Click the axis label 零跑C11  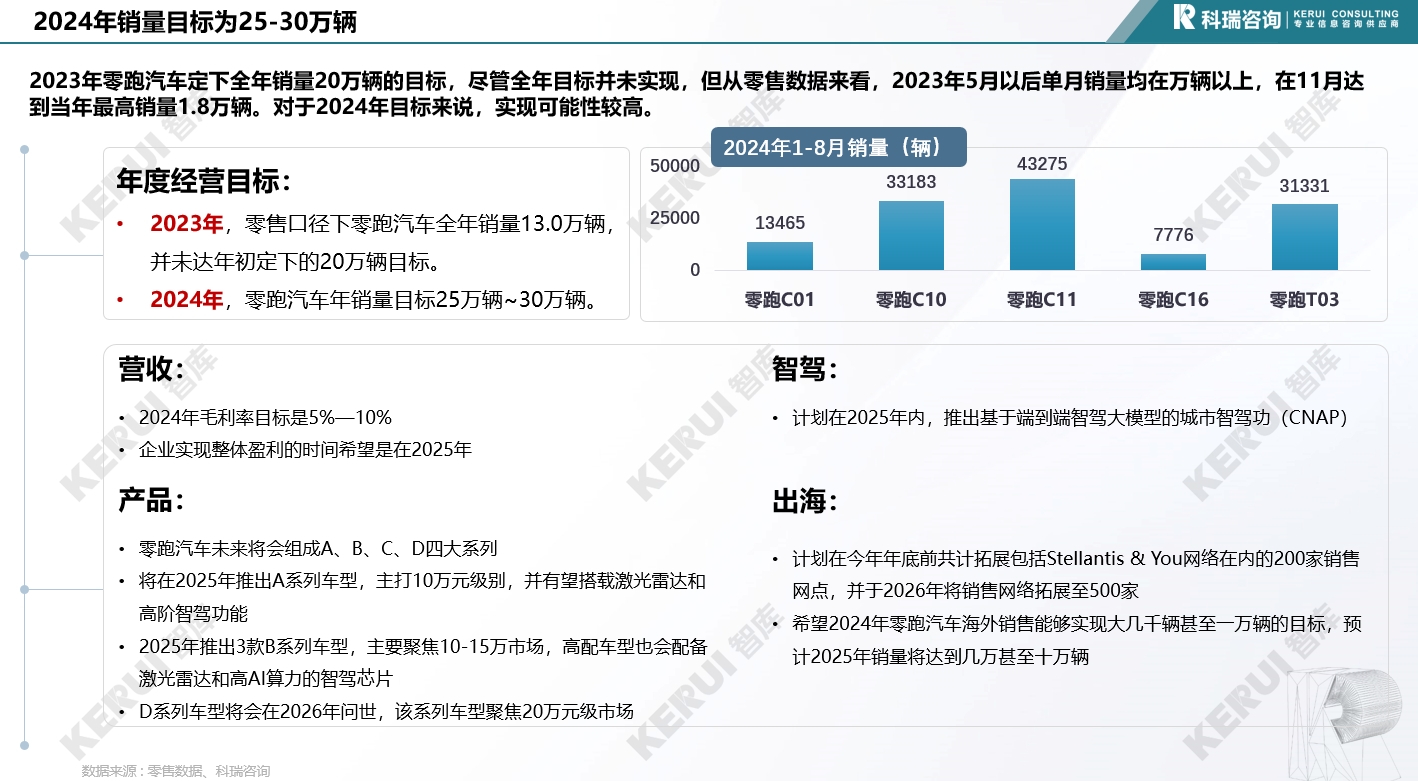pos(1042,300)
